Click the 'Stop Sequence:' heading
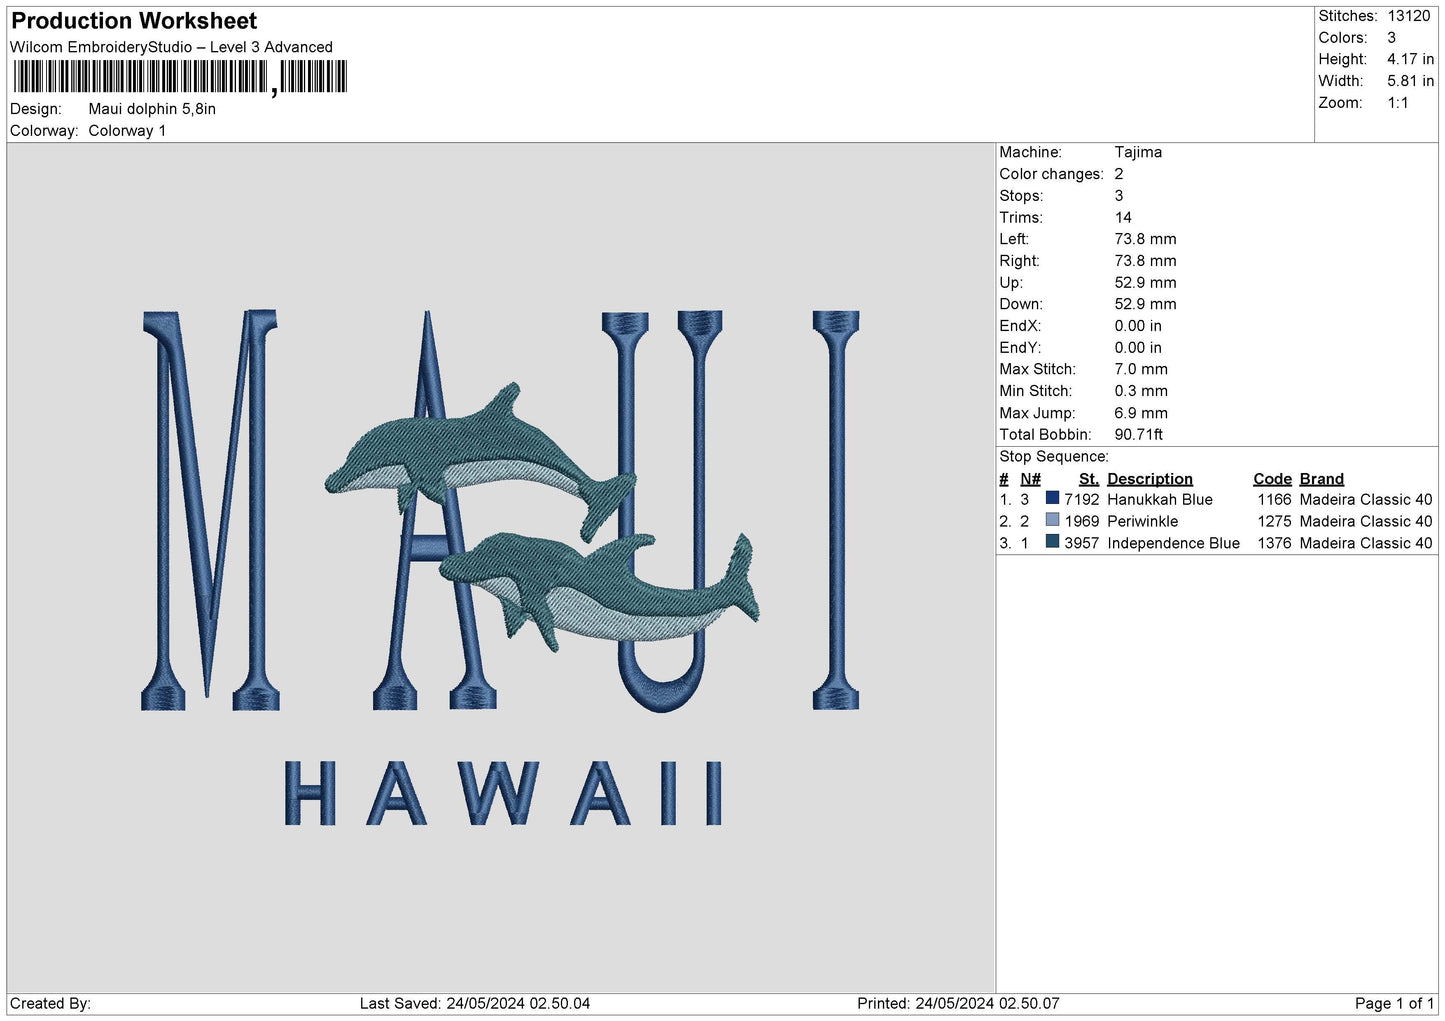Viewport: 1445px width, 1021px height. point(1054,457)
